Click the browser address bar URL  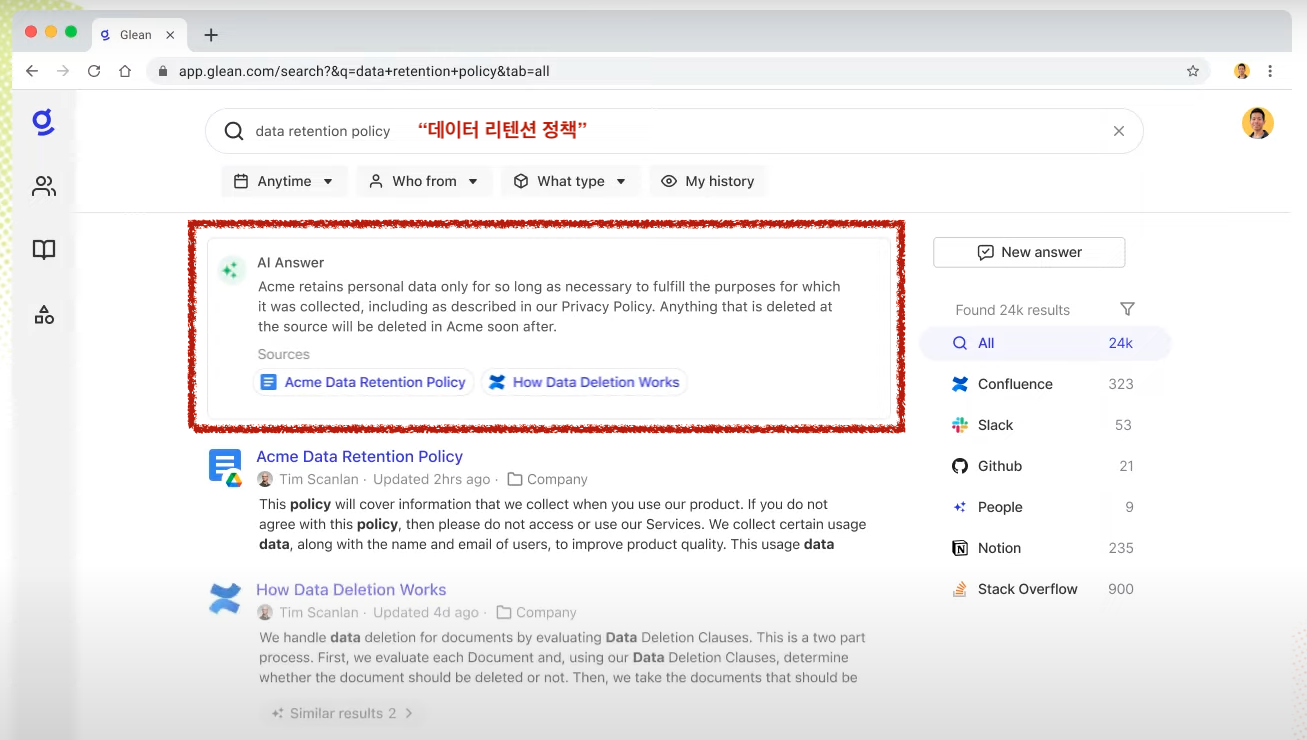tap(364, 71)
